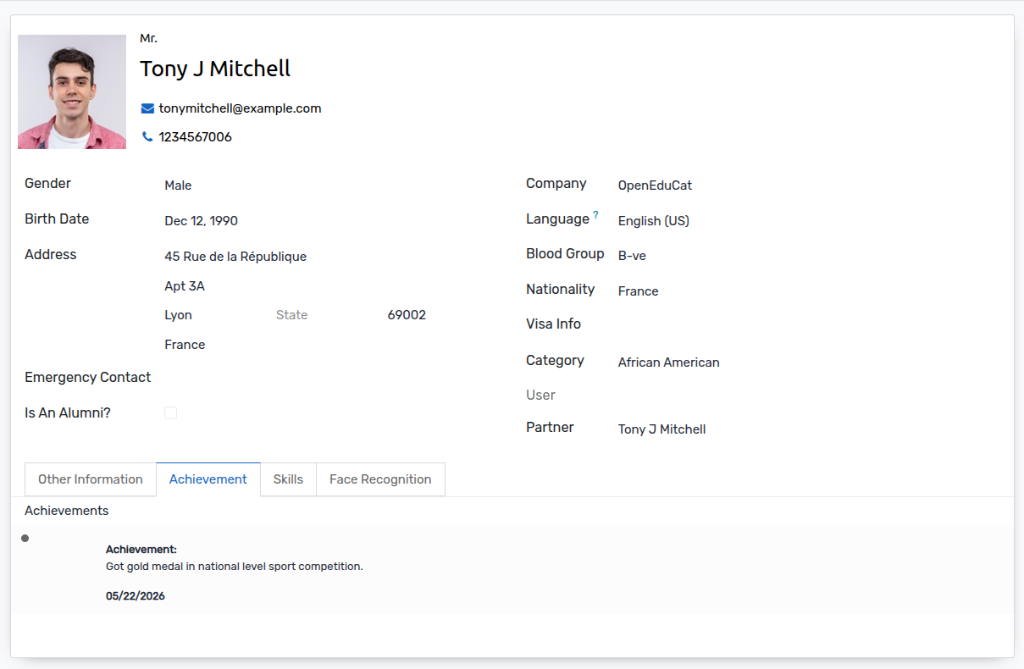Click Tony Mitchell's profile photo
Screen dimensions: 1024x669
(x=72, y=91)
